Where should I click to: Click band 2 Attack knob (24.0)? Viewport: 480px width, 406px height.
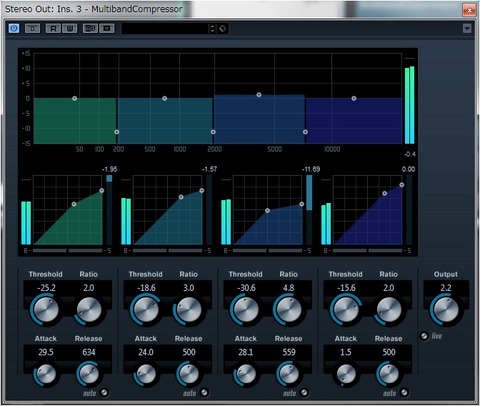146,374
